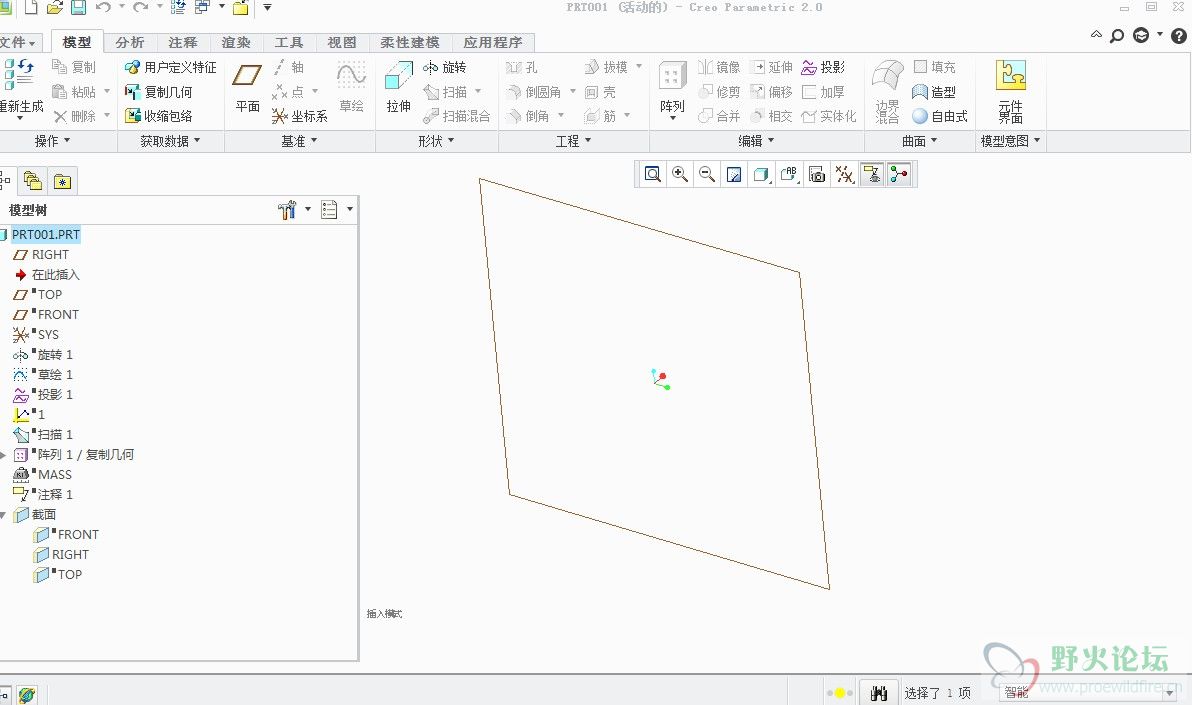The height and width of the screenshot is (705, 1192).
Task: Switch to the 分析 ribbon tab
Action: point(130,43)
